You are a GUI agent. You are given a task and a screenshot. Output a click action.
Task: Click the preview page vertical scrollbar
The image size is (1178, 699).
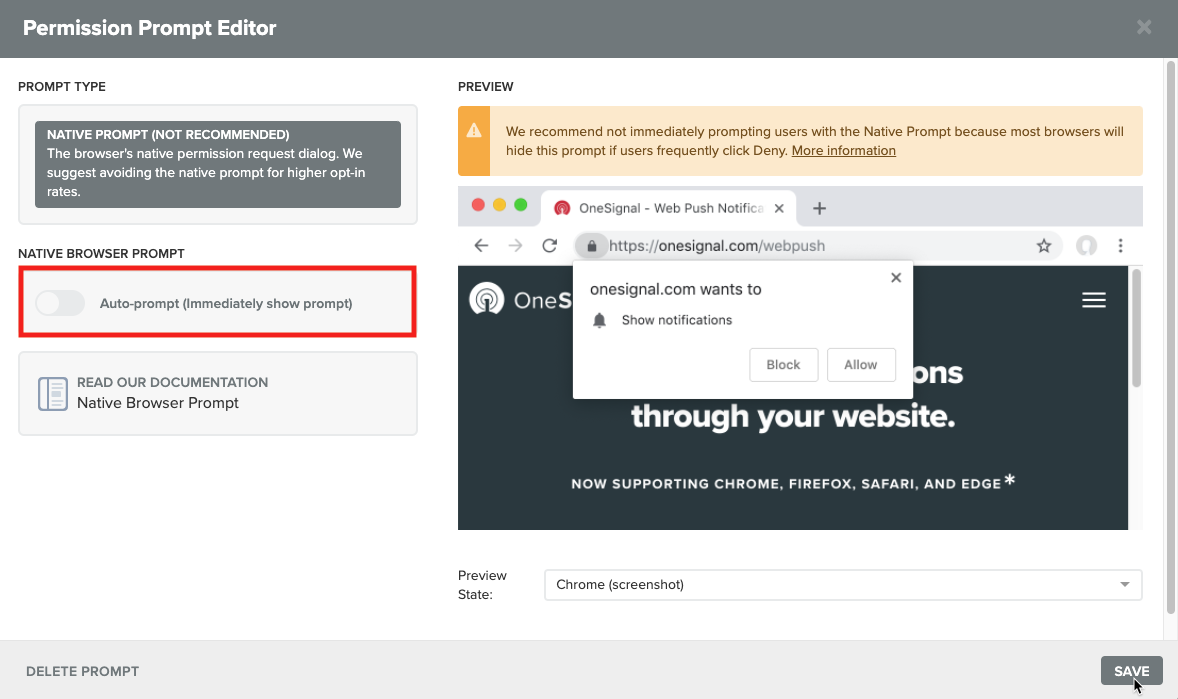click(1136, 328)
